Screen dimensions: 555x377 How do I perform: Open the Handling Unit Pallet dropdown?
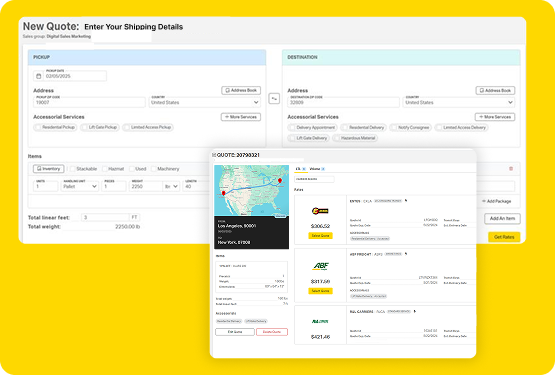point(80,186)
